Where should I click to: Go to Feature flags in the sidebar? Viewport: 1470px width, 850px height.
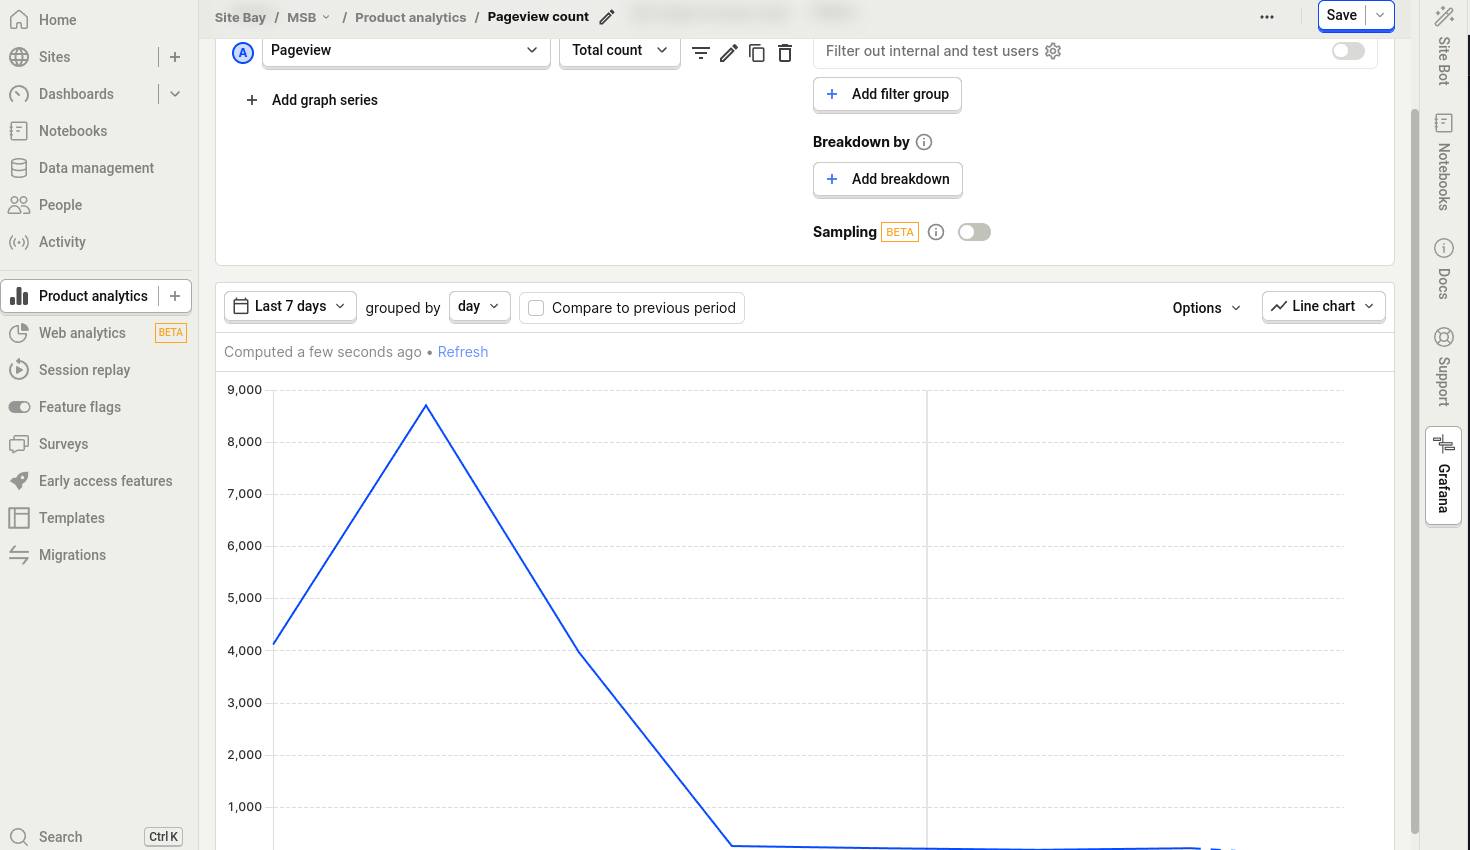[79, 407]
